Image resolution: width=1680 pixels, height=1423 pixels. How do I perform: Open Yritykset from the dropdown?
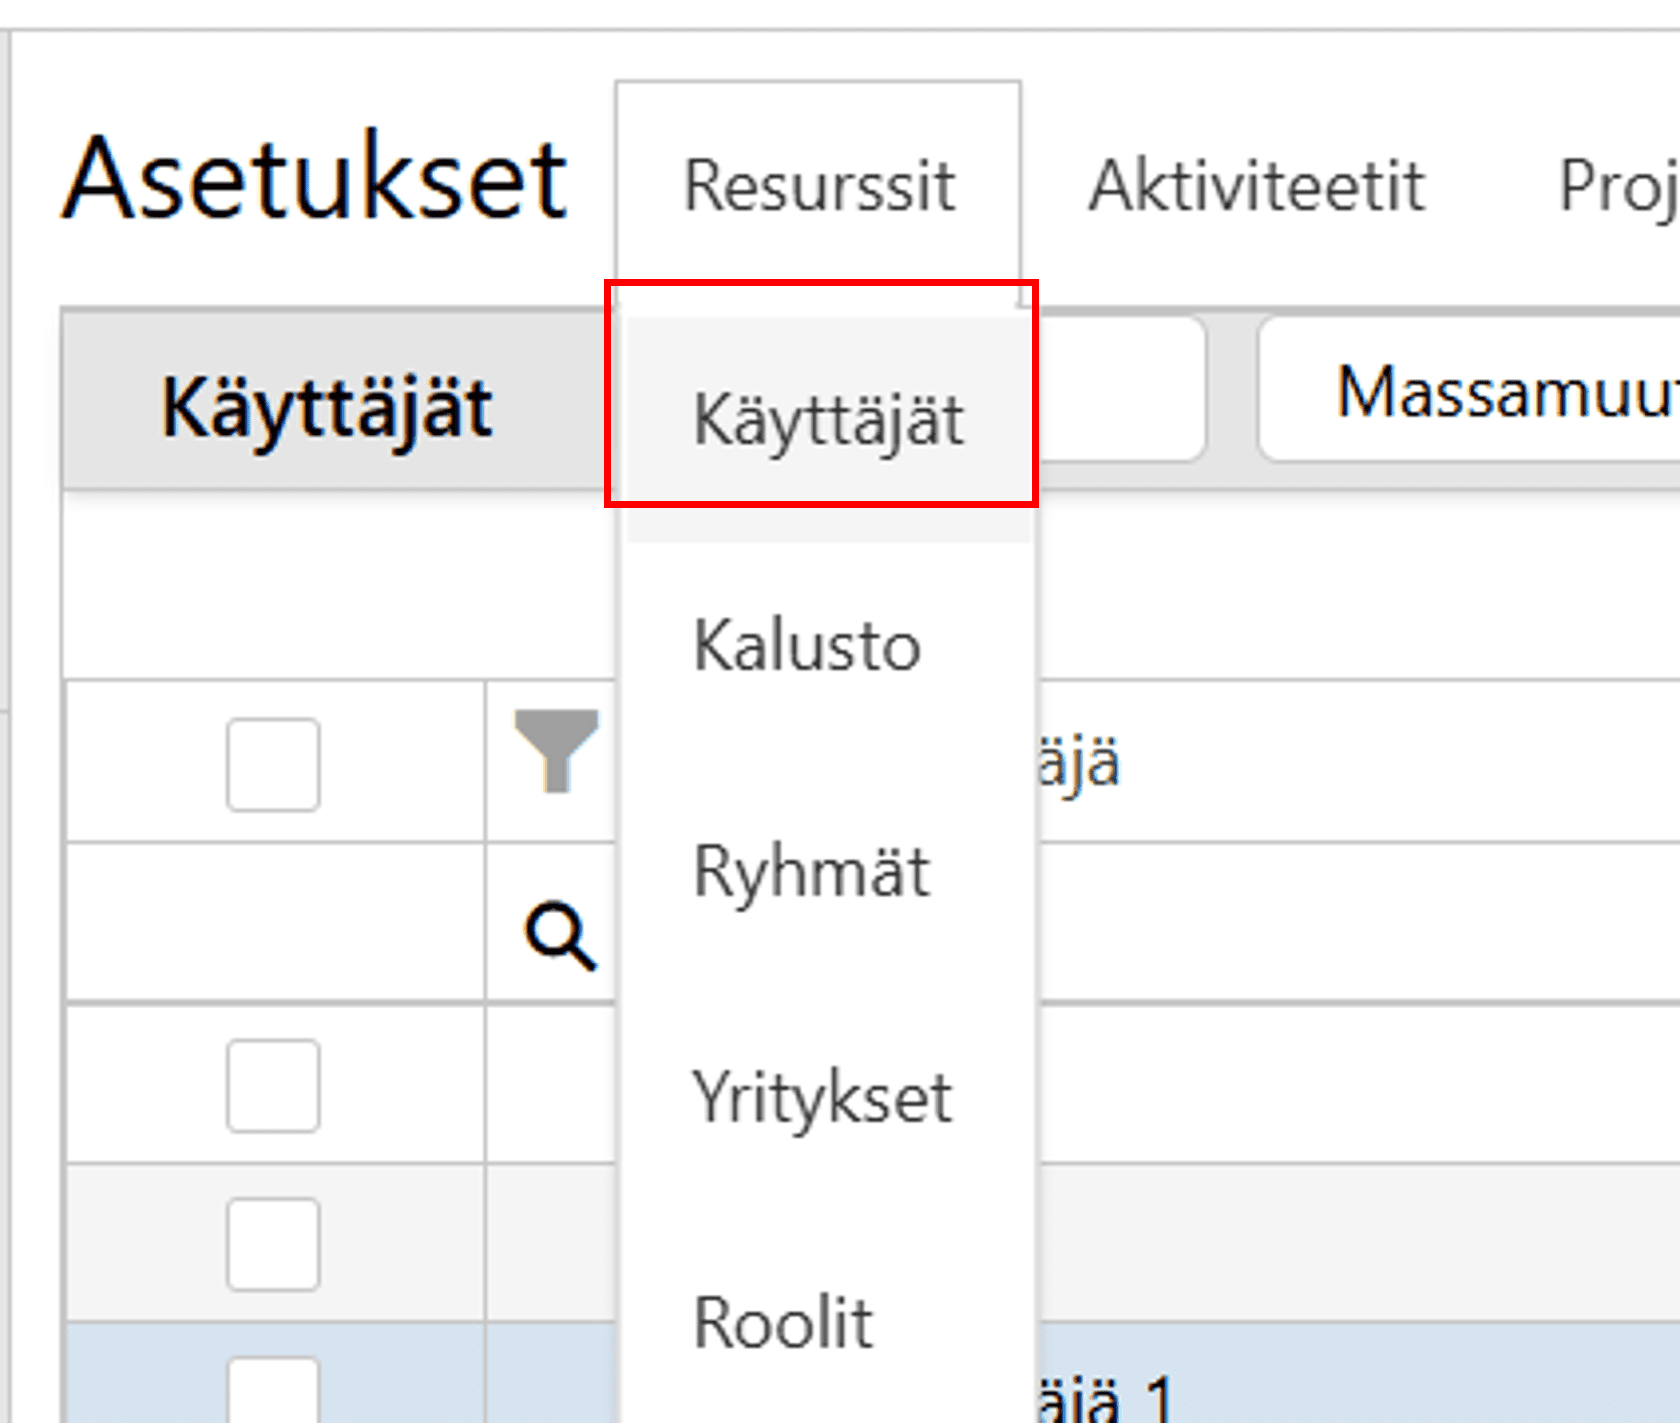[821, 1098]
